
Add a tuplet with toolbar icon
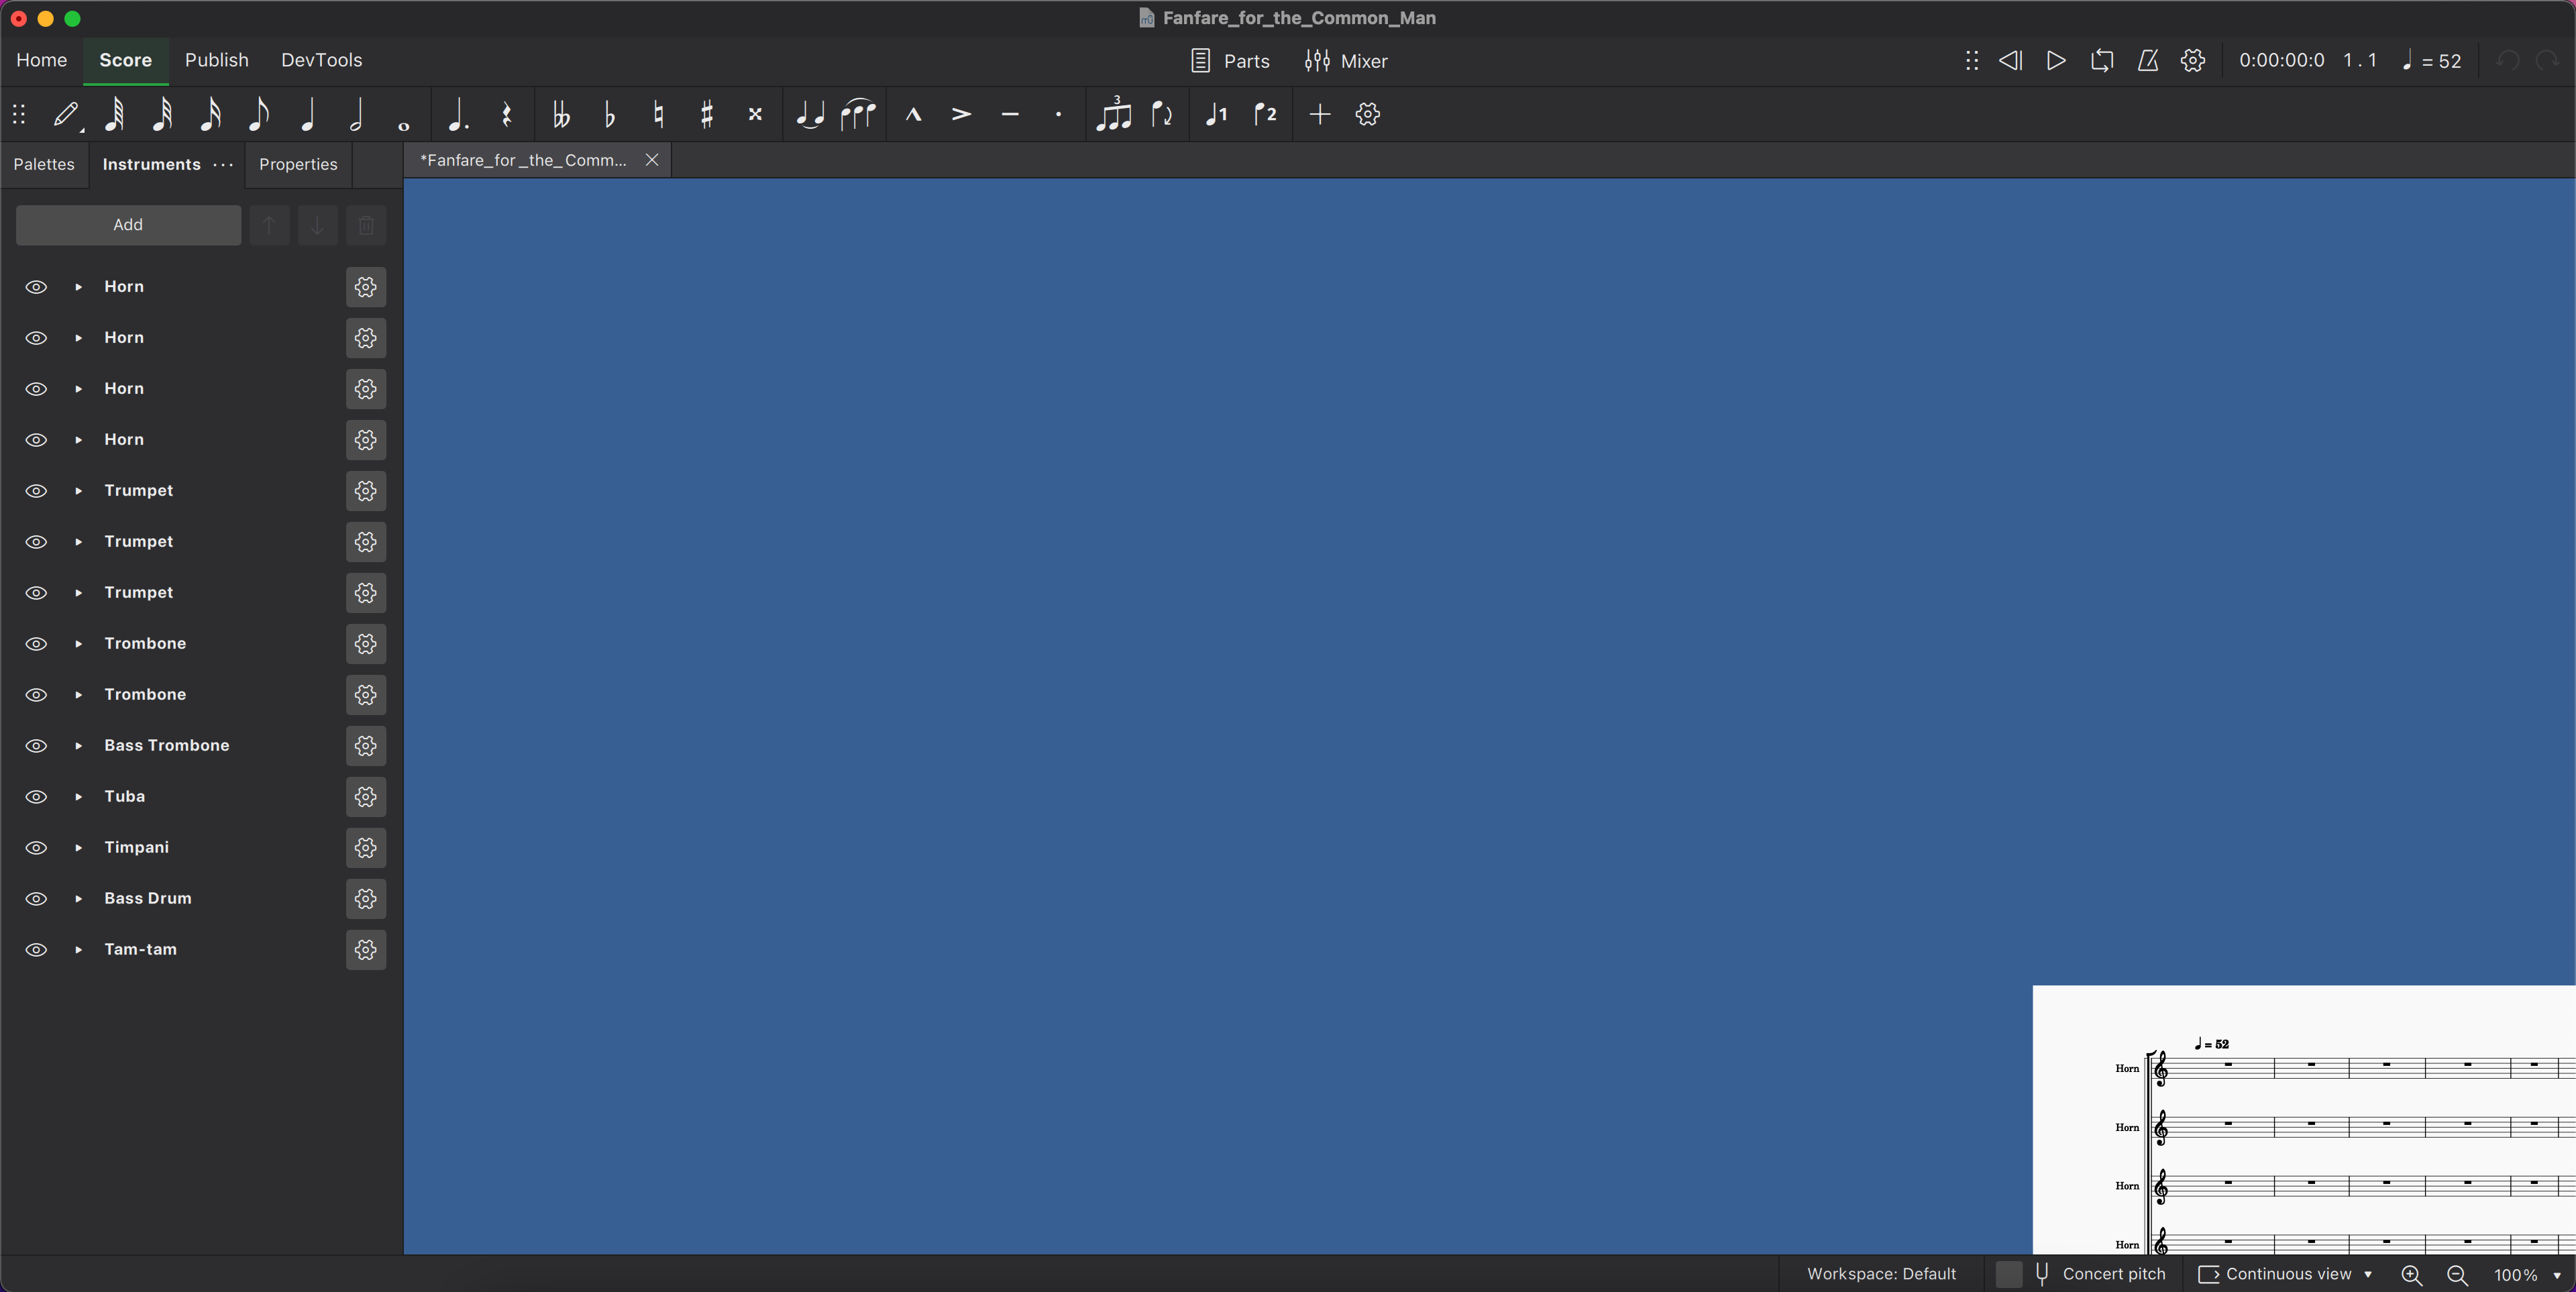pos(1113,114)
